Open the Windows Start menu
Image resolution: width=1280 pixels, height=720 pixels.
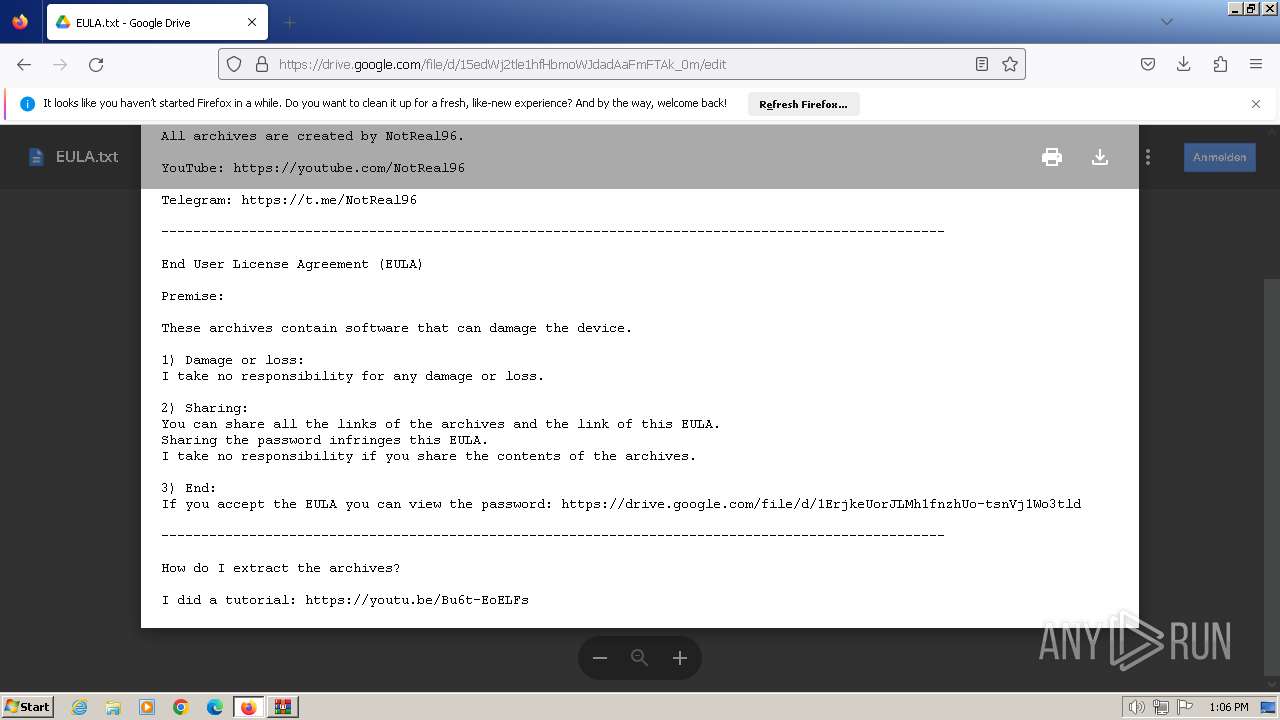pos(27,706)
